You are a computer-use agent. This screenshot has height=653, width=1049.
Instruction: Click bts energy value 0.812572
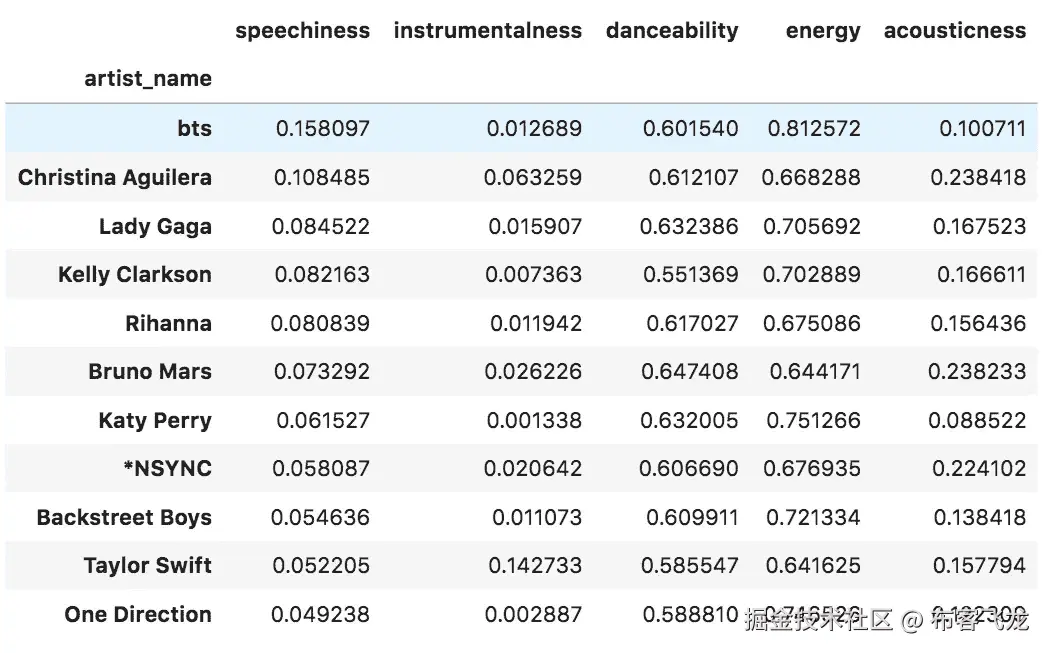coord(814,129)
